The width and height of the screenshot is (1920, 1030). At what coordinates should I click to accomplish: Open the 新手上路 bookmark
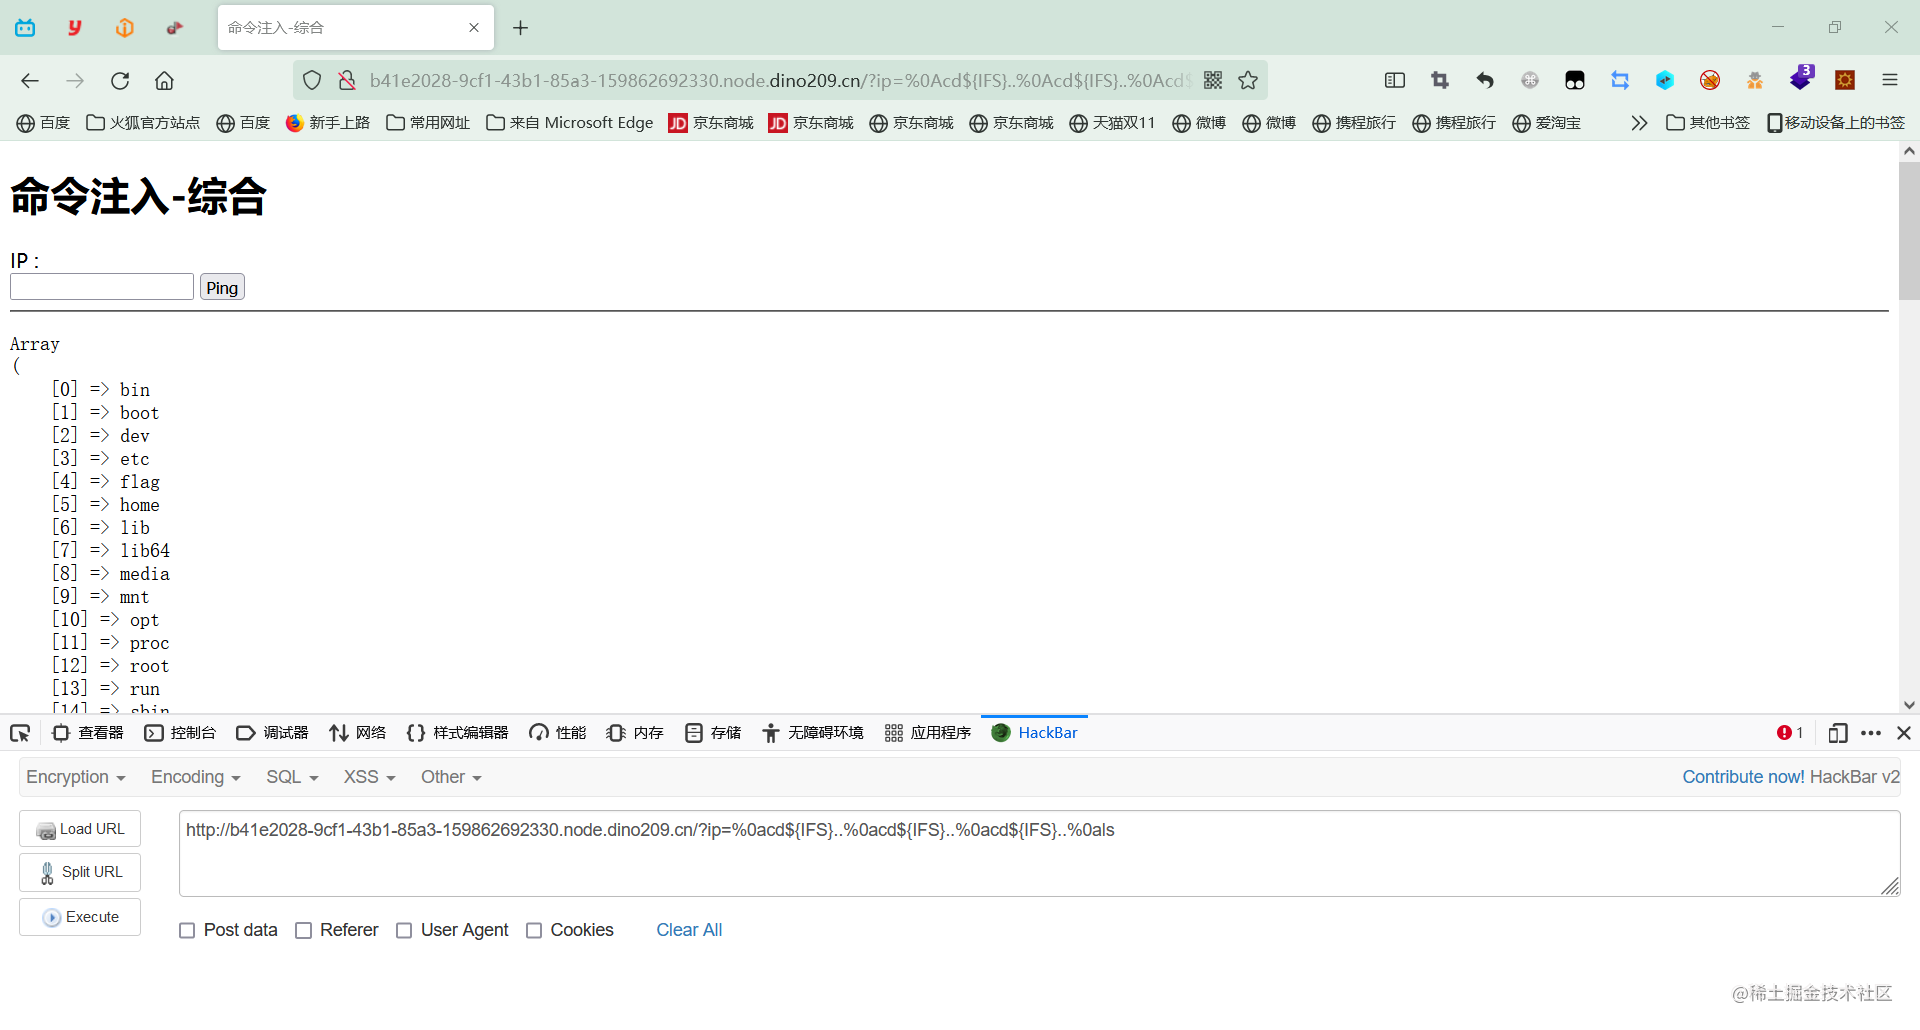pyautogui.click(x=328, y=123)
